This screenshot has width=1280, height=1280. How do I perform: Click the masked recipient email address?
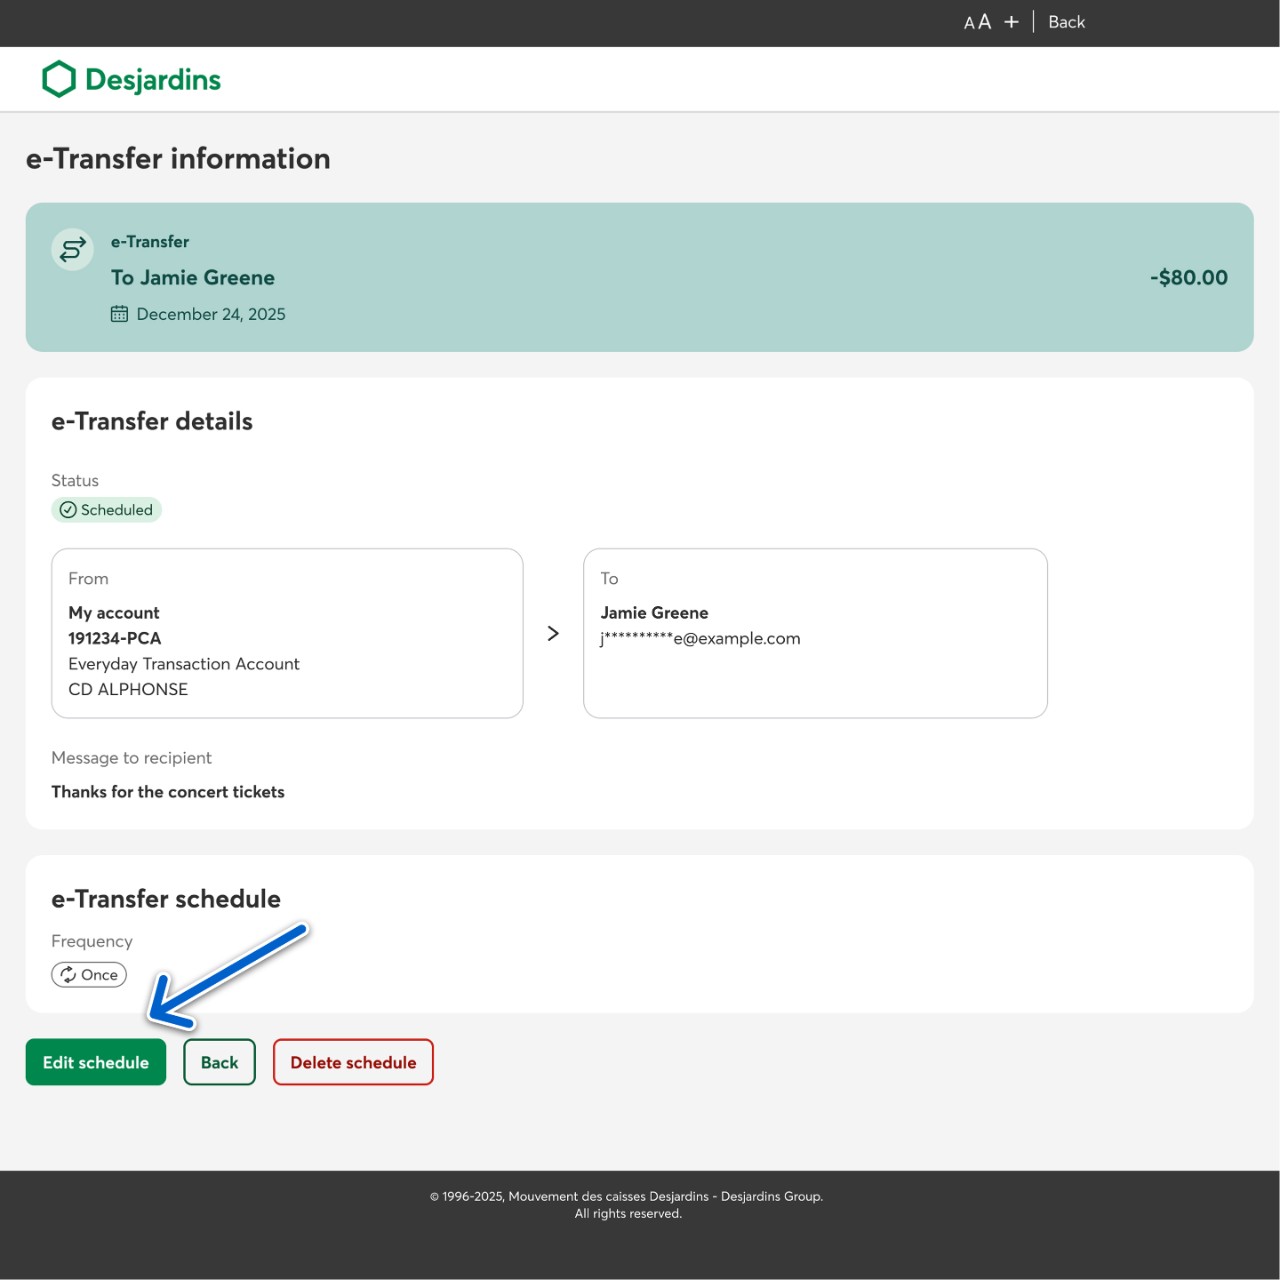pos(700,638)
